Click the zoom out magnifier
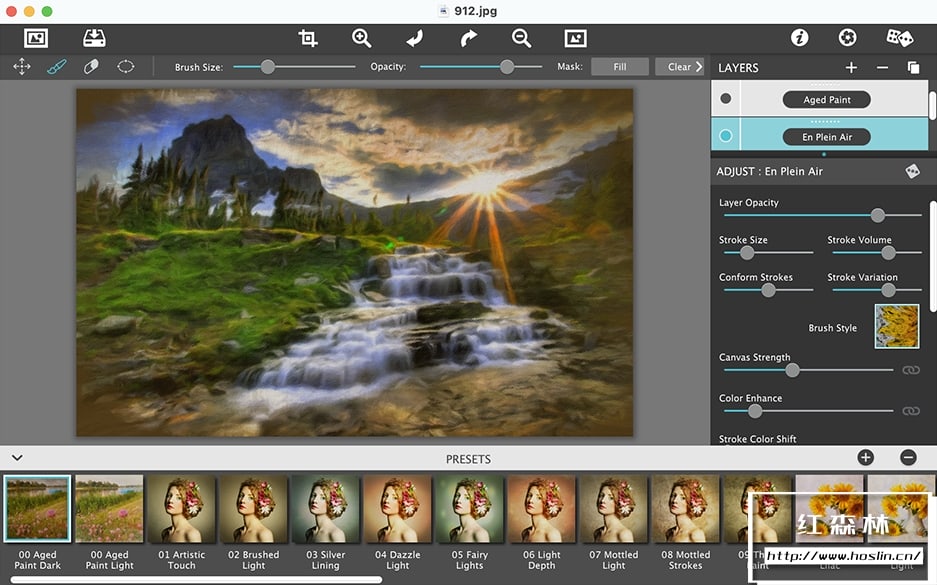Viewport: 937px width, 585px height. coord(521,38)
